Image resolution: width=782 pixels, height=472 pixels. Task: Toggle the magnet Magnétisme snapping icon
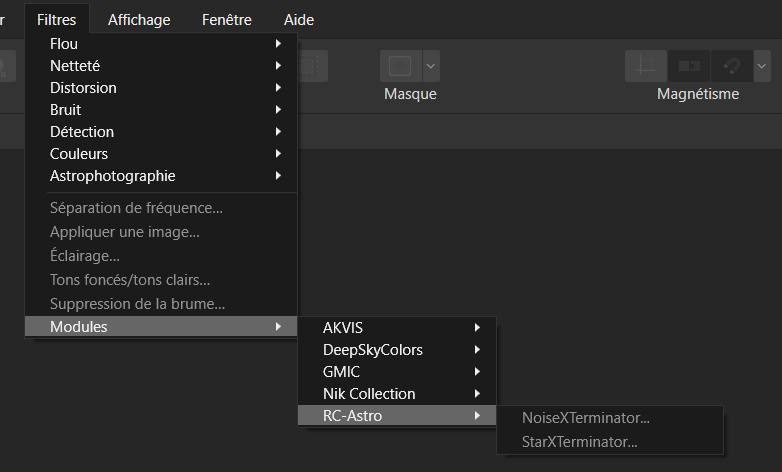(x=732, y=66)
